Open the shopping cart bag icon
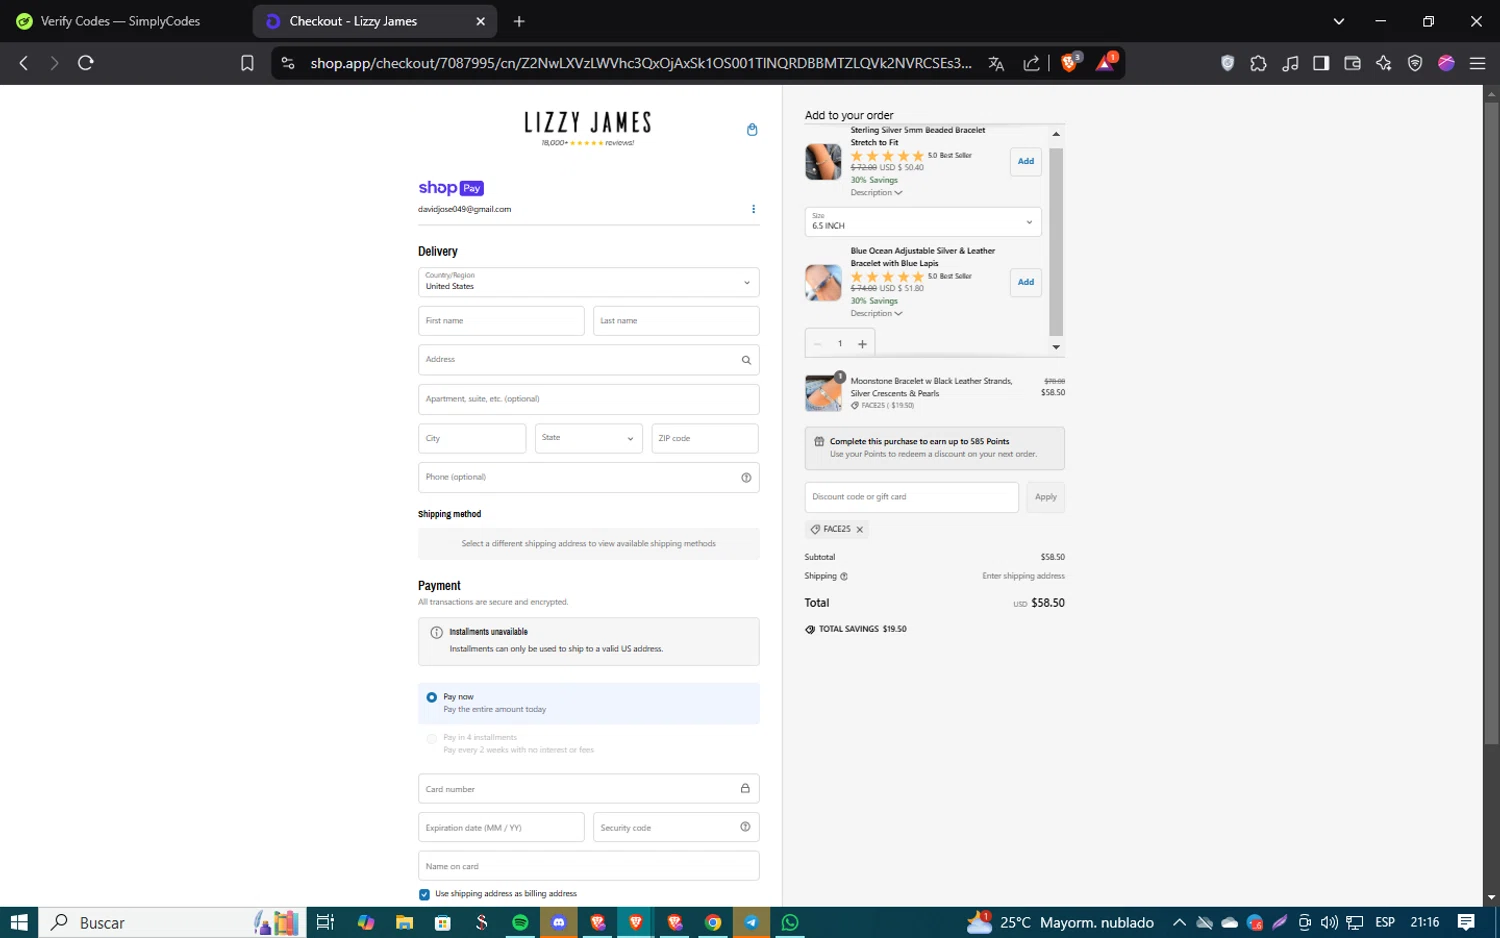This screenshot has width=1500, height=938. (x=752, y=129)
